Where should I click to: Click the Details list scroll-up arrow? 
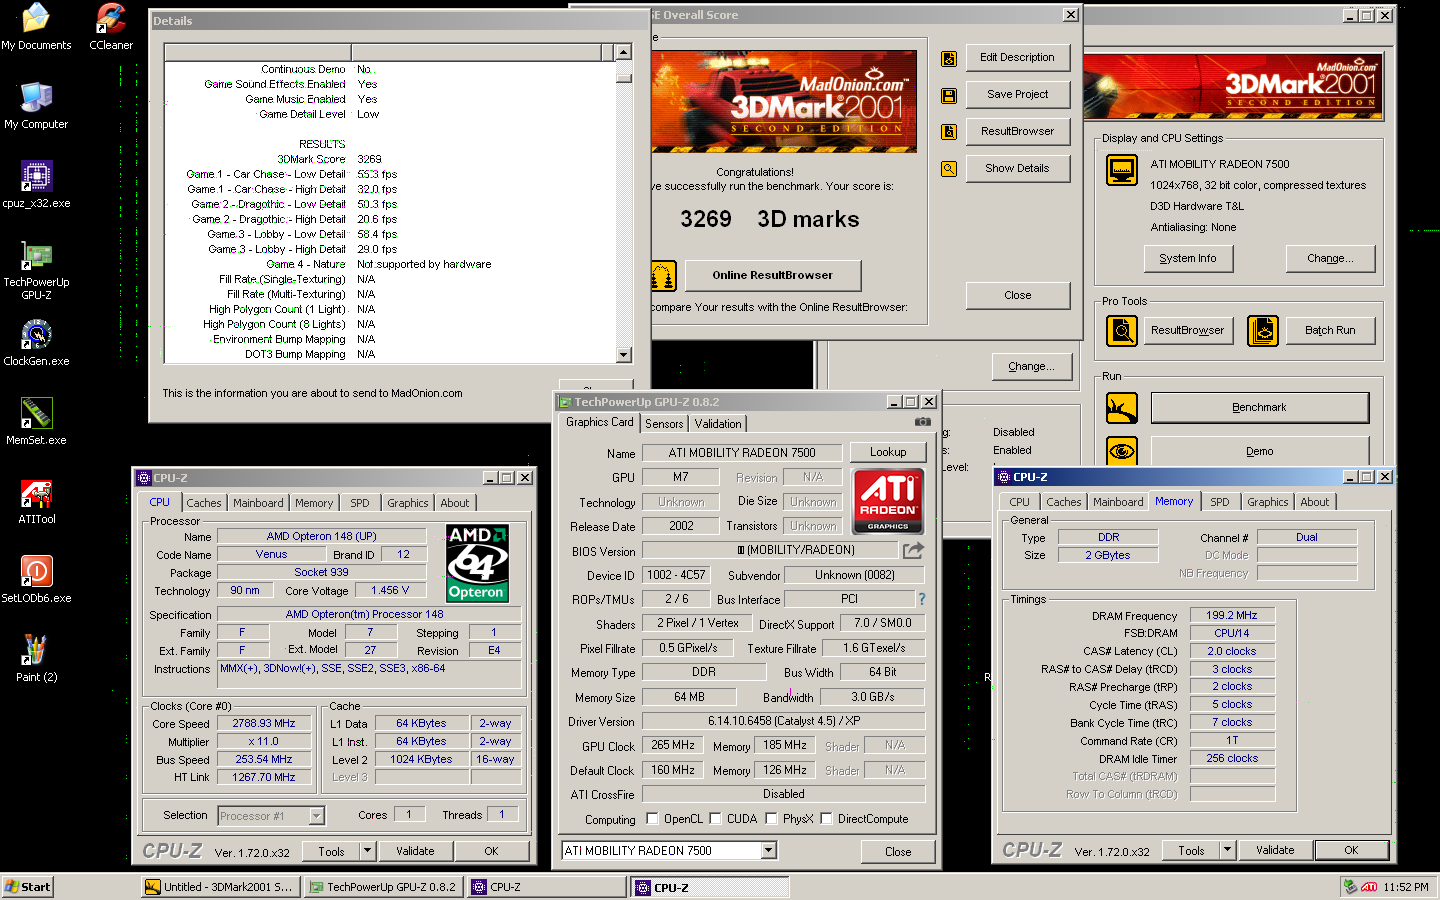624,52
